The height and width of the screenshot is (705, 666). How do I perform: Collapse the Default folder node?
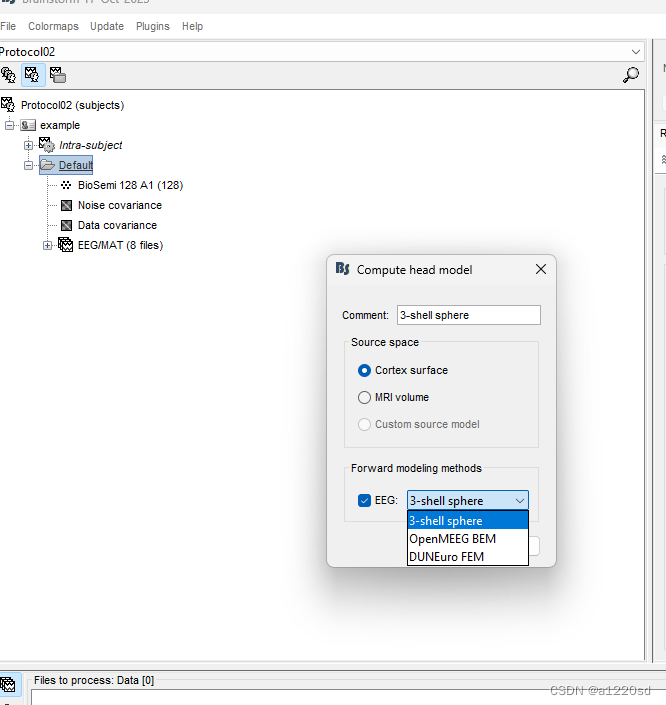(28, 165)
